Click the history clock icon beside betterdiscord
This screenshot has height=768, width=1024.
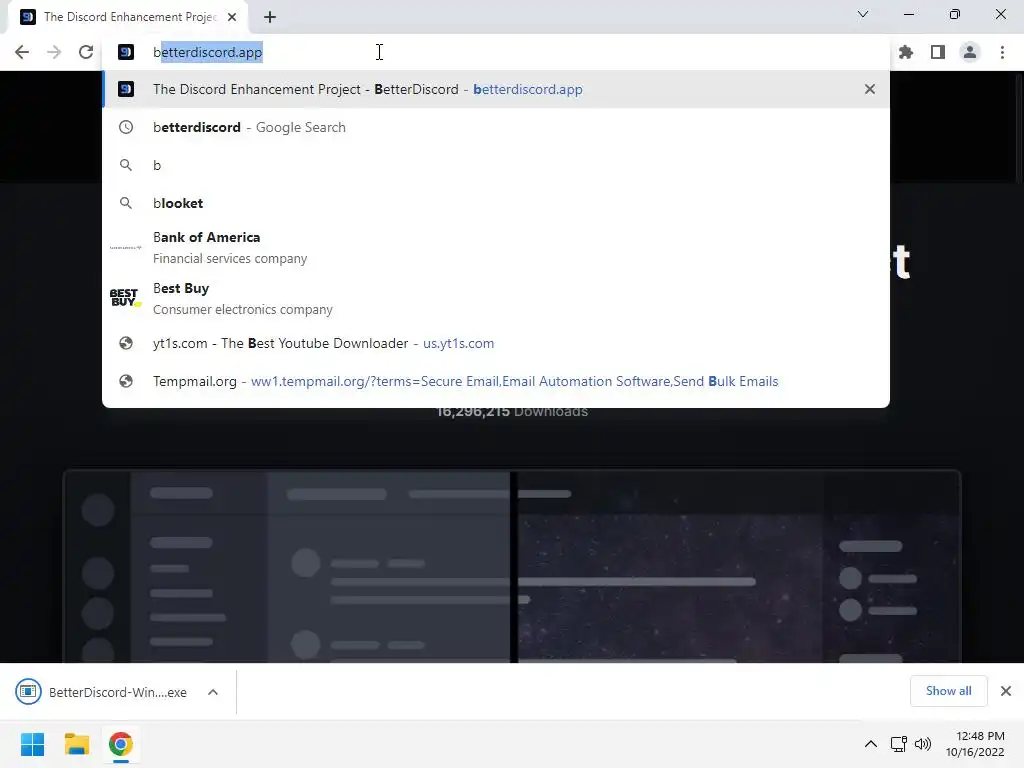coord(126,127)
